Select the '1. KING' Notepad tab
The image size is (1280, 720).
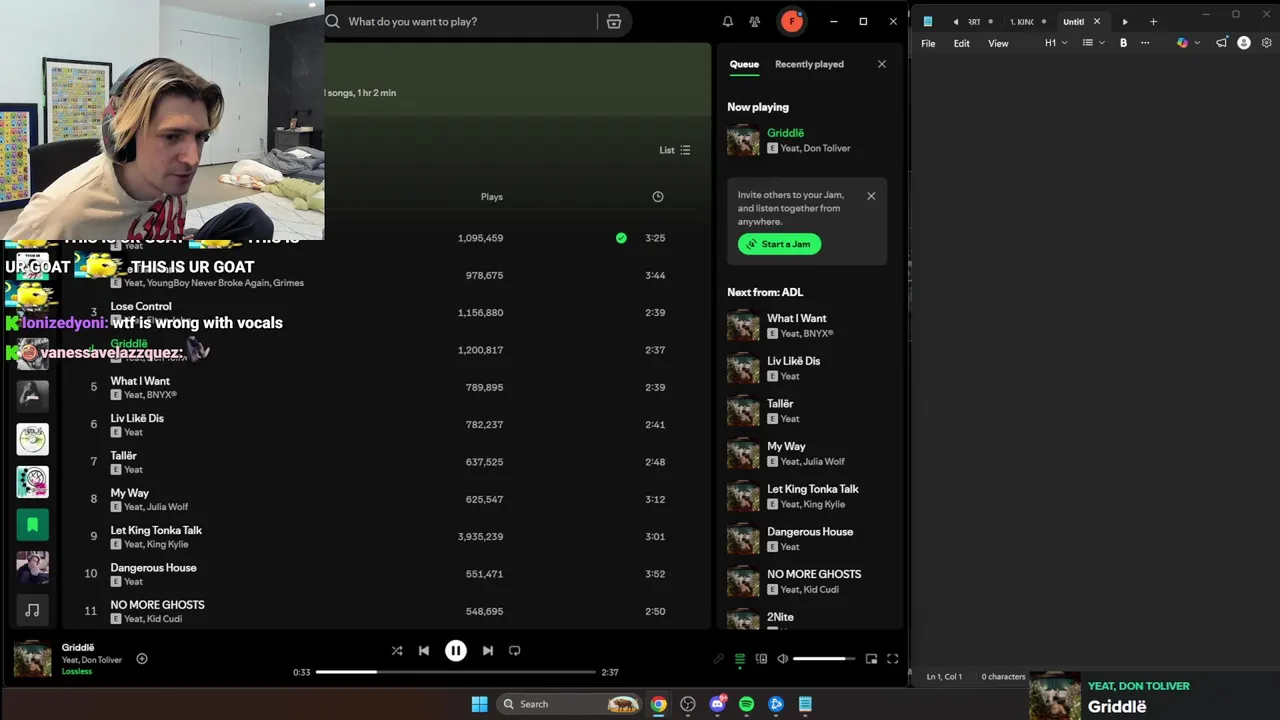pos(1022,21)
